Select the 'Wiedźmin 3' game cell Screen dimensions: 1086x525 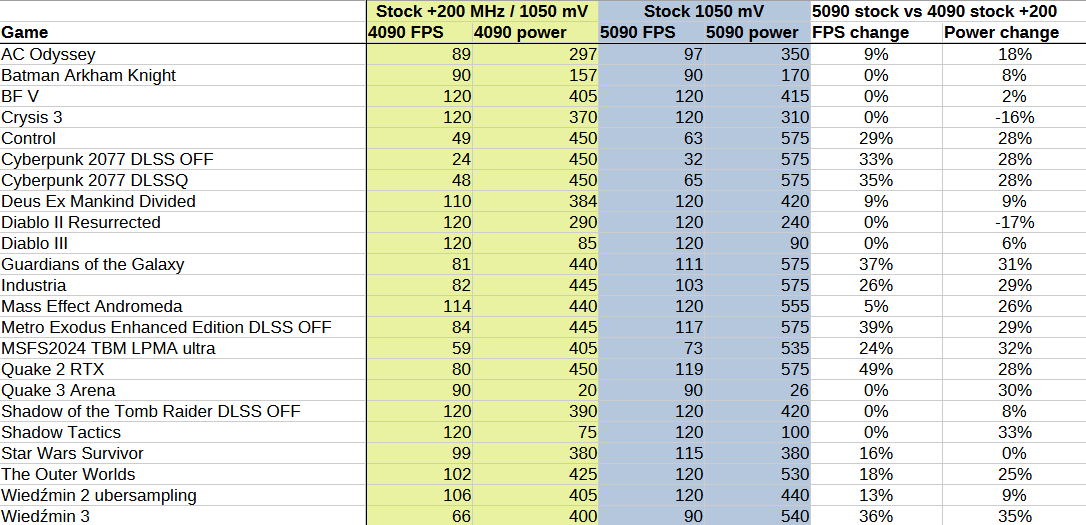click(x=183, y=516)
